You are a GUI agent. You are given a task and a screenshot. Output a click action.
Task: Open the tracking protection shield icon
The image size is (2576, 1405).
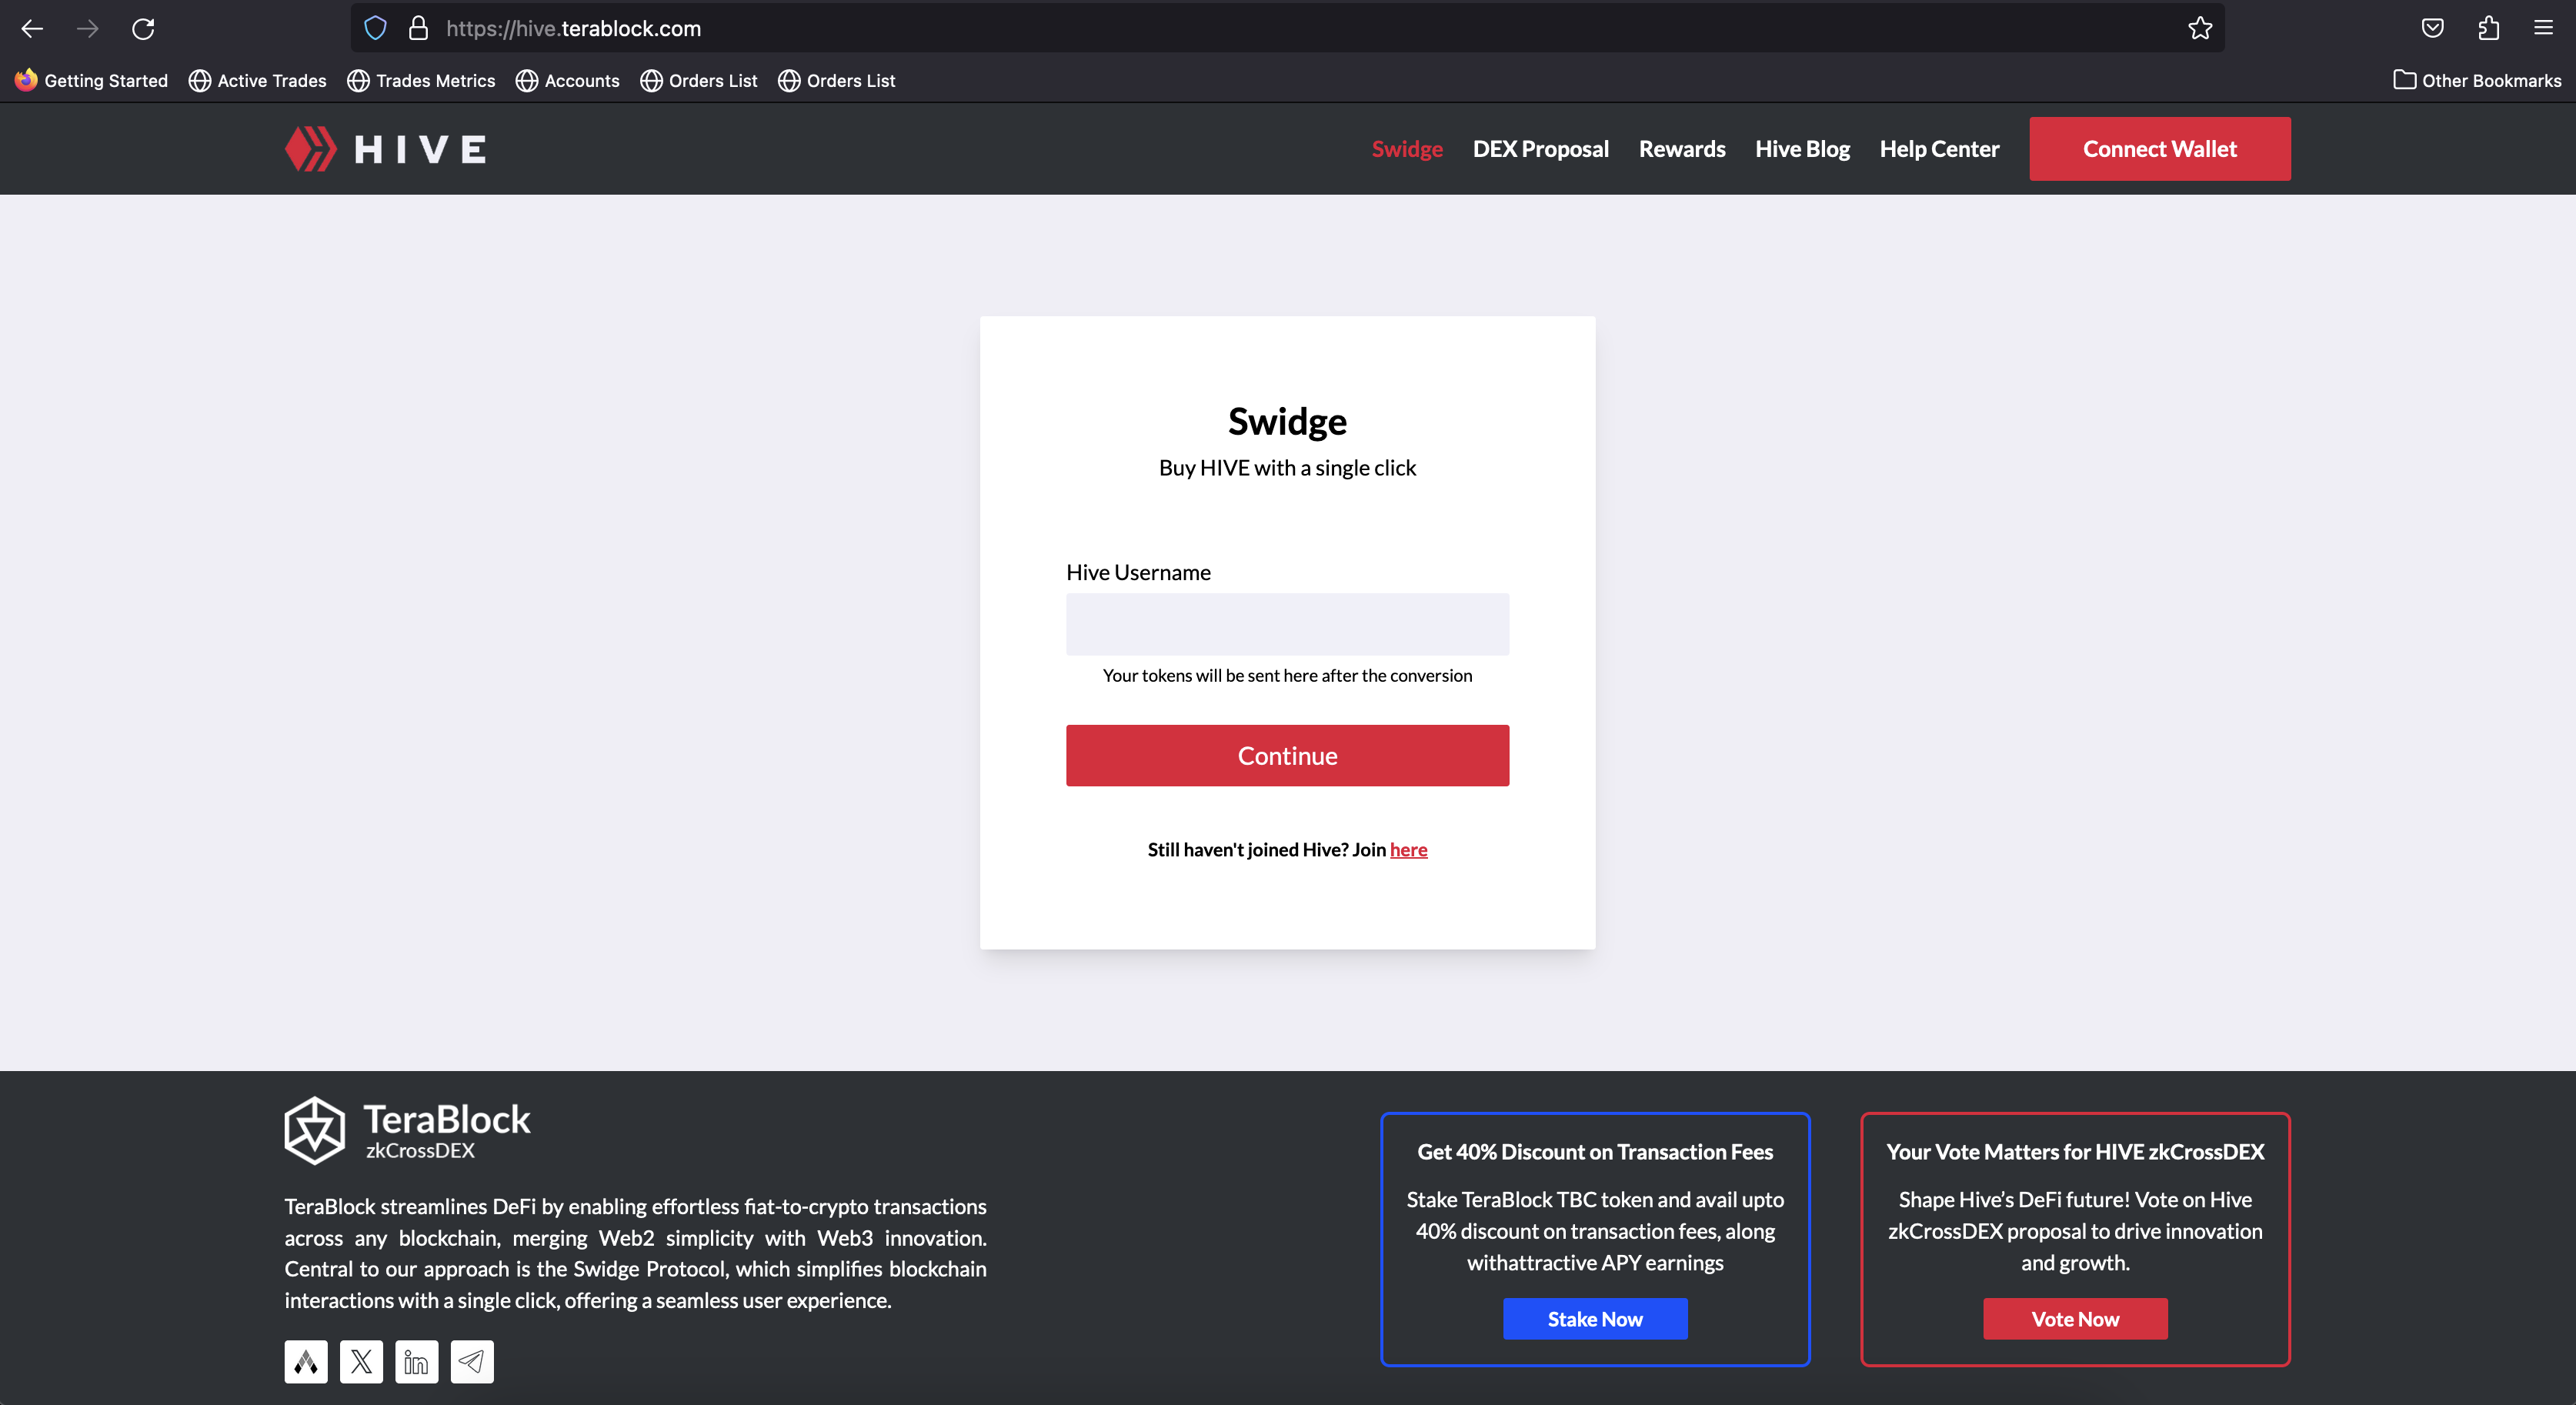pos(375,28)
